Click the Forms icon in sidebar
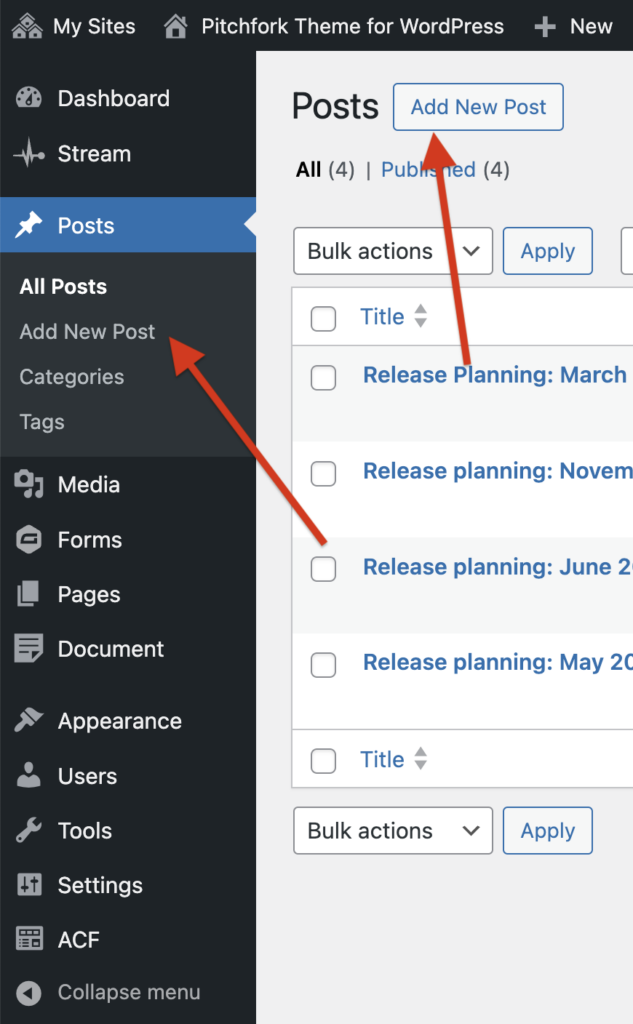This screenshot has width=633, height=1024. [29, 540]
